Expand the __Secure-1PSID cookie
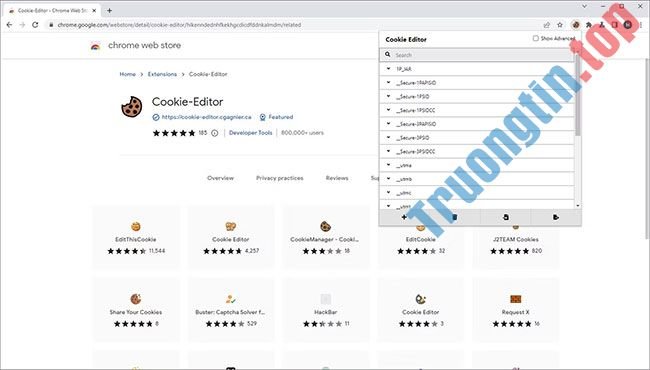Viewport: 650px width, 370px height. click(388, 96)
